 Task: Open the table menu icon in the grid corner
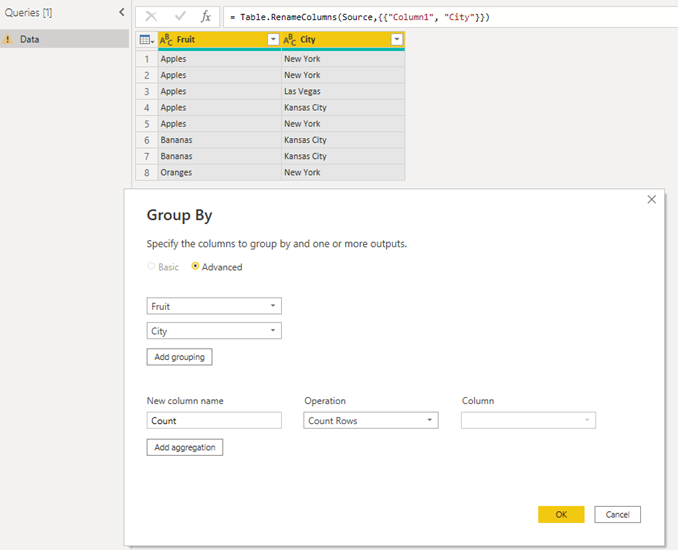[147, 40]
